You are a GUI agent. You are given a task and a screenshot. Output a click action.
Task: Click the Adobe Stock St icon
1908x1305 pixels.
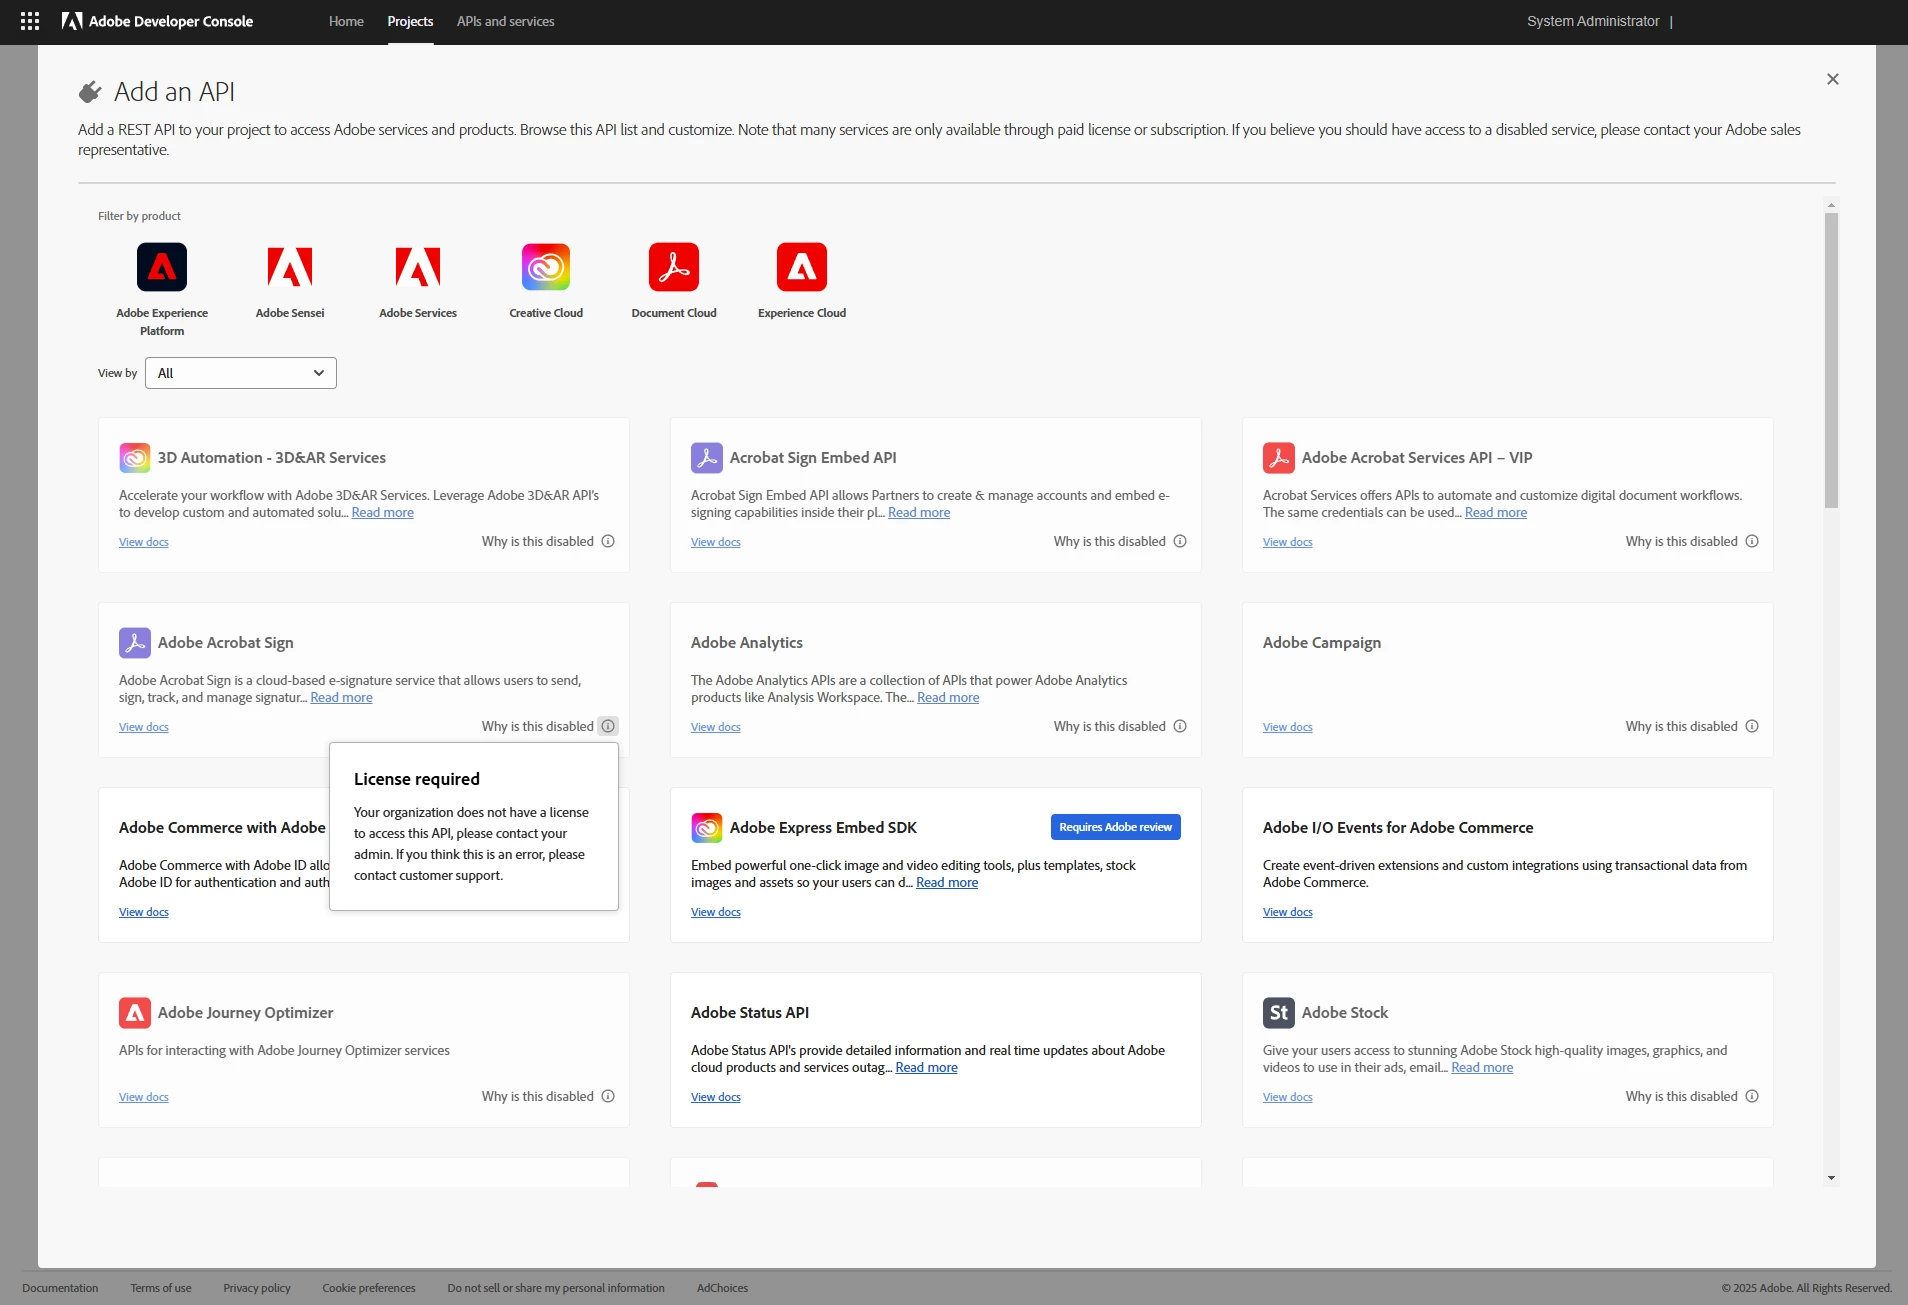point(1279,1013)
